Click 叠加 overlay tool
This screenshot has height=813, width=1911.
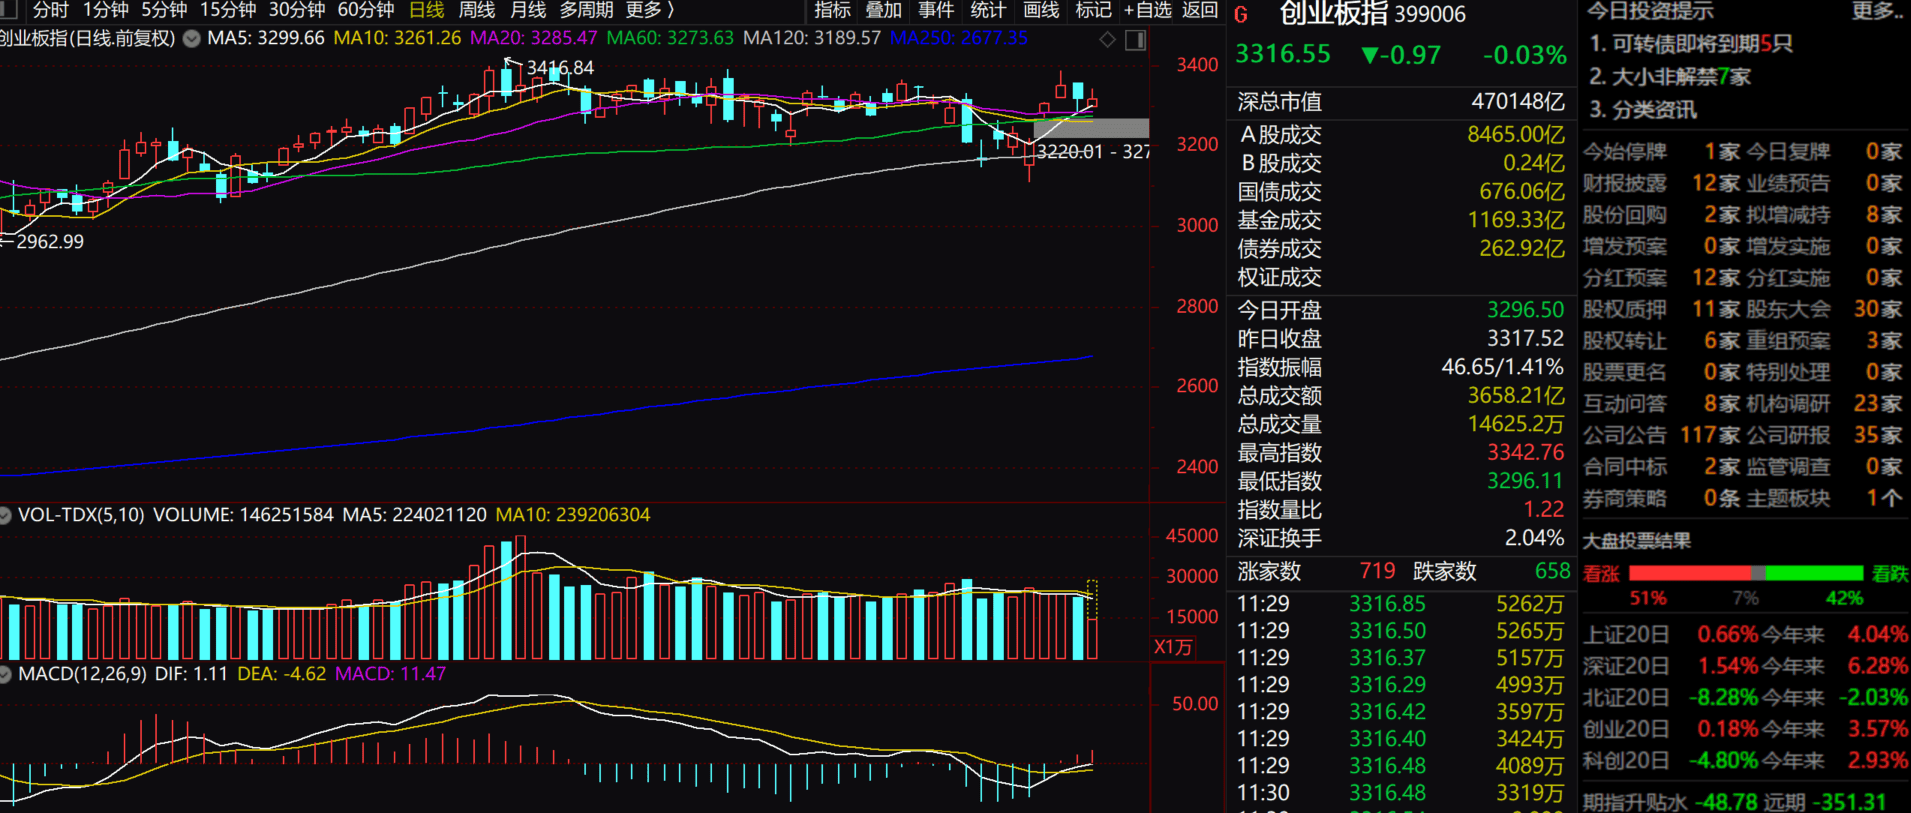(x=883, y=10)
